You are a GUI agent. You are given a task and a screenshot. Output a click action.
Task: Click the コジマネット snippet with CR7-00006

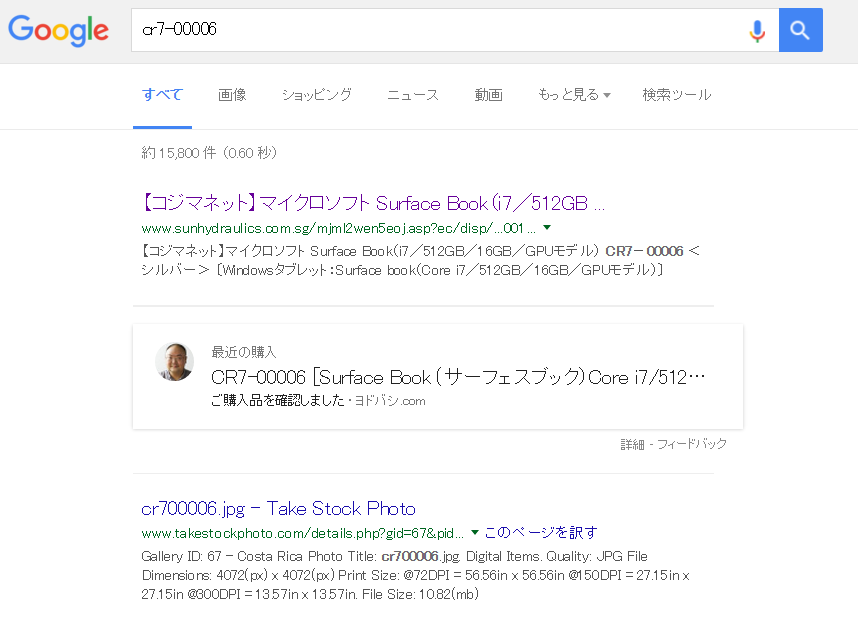(420, 260)
